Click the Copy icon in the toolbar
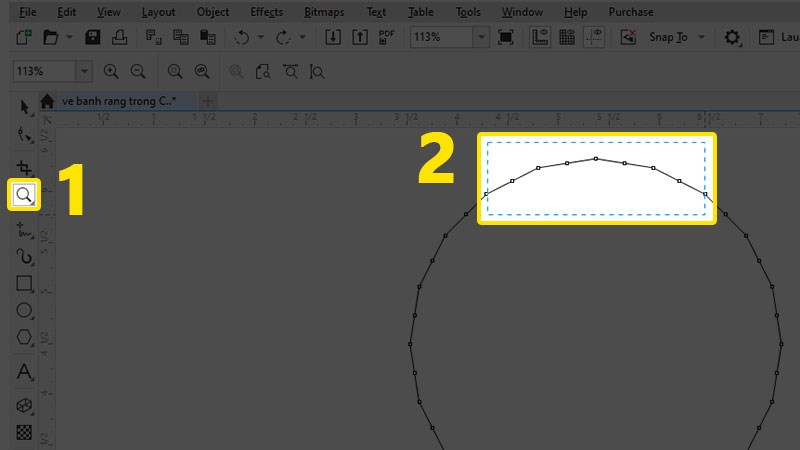 (181, 37)
